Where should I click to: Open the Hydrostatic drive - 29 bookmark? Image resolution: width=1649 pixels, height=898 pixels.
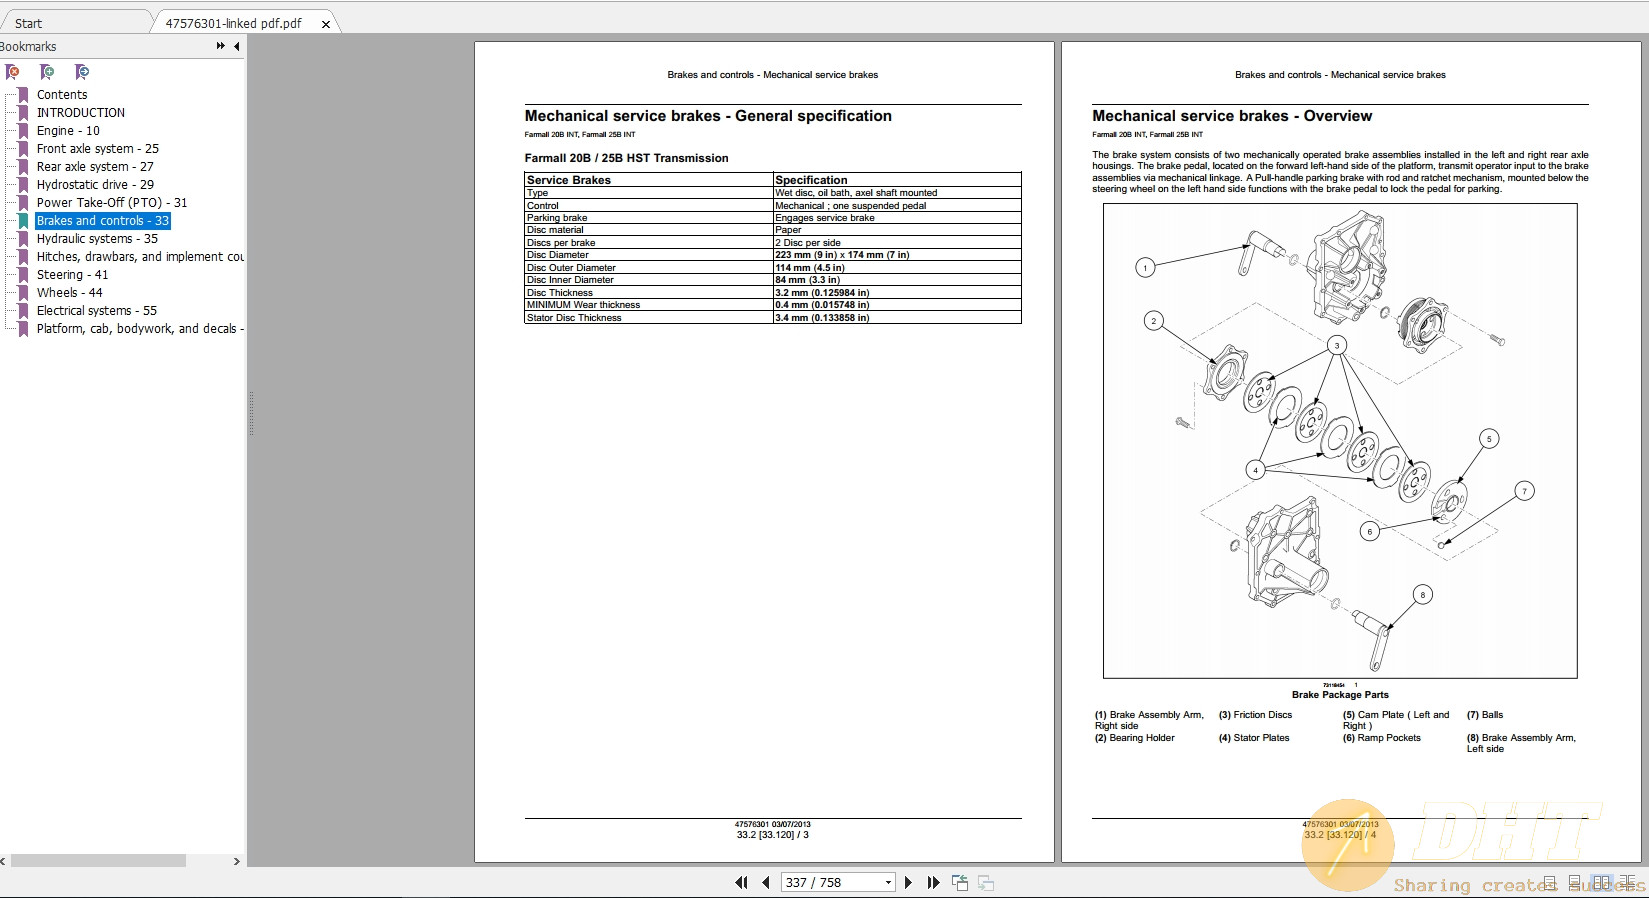click(95, 185)
